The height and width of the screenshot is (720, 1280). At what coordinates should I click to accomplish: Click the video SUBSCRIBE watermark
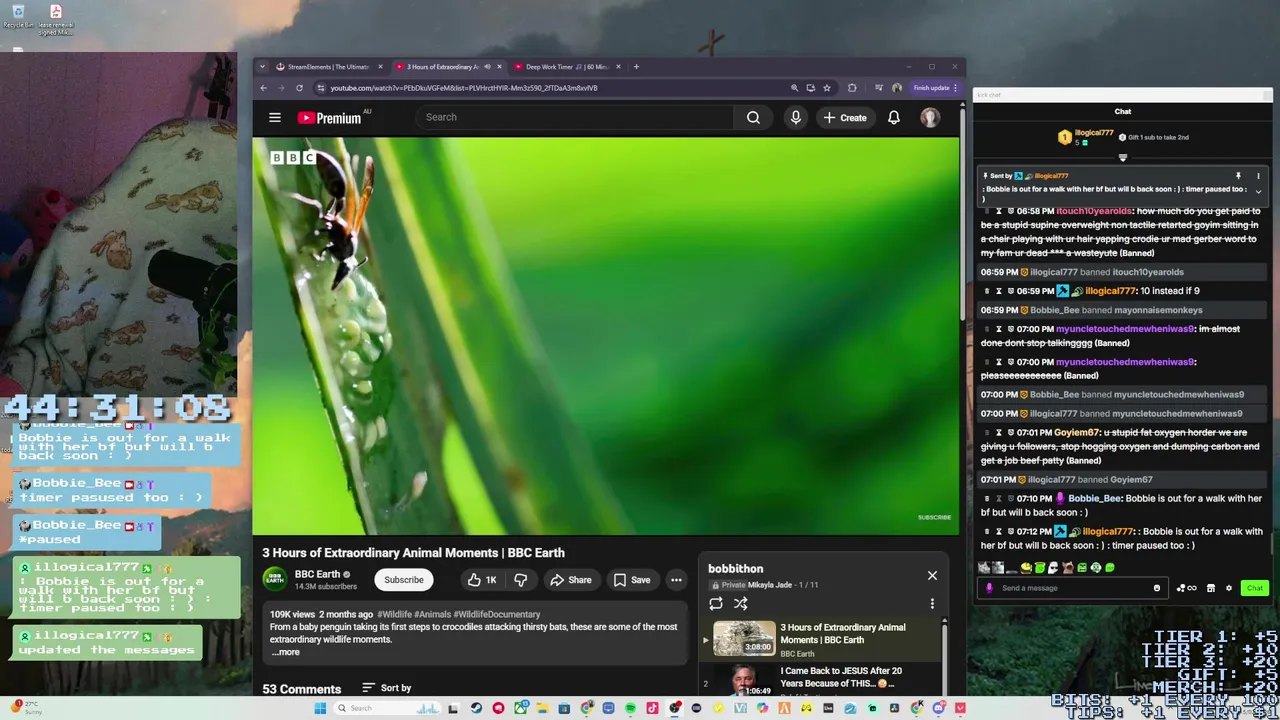[934, 517]
